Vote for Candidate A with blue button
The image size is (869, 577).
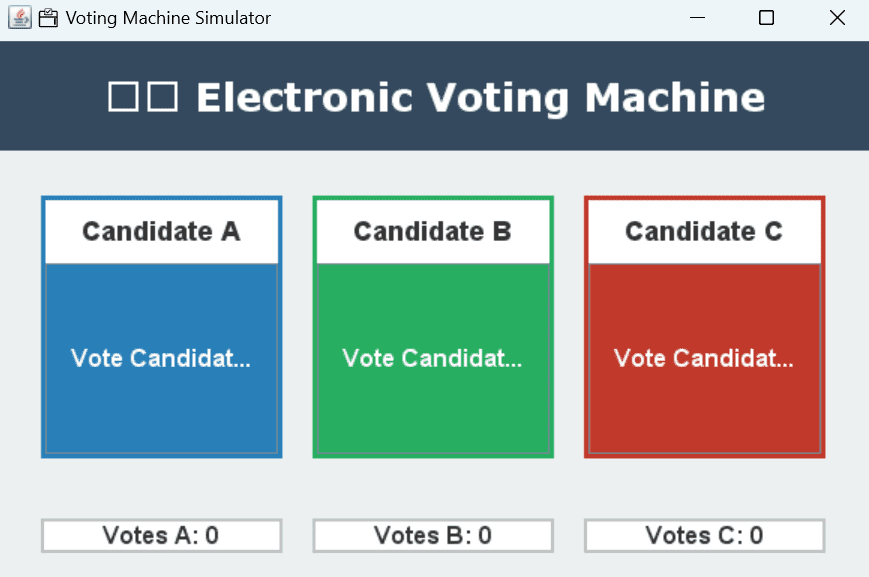click(162, 359)
